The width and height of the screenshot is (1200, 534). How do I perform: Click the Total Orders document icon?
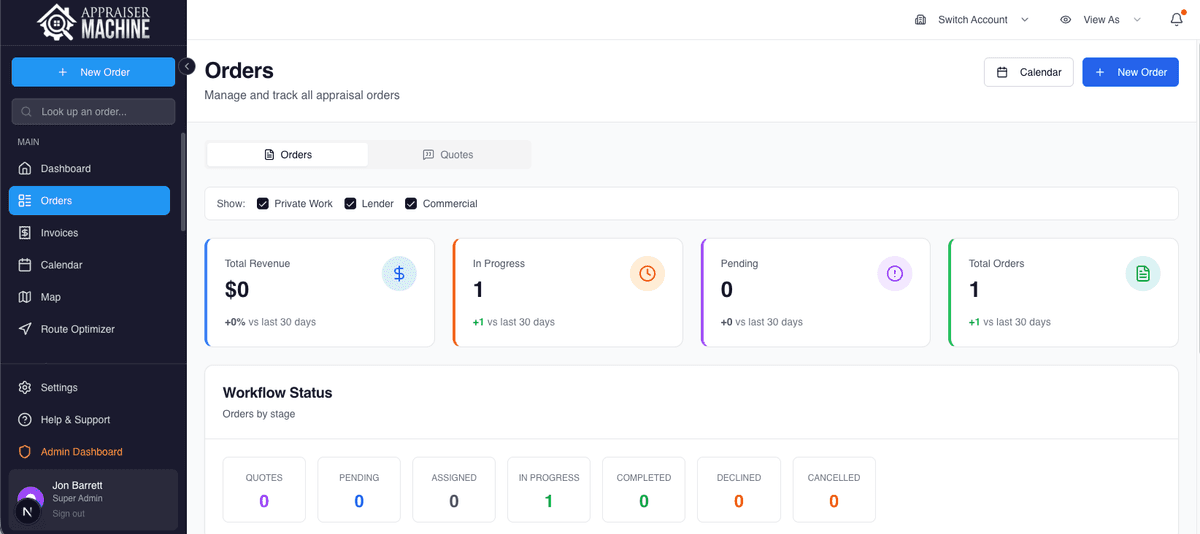pos(1143,273)
